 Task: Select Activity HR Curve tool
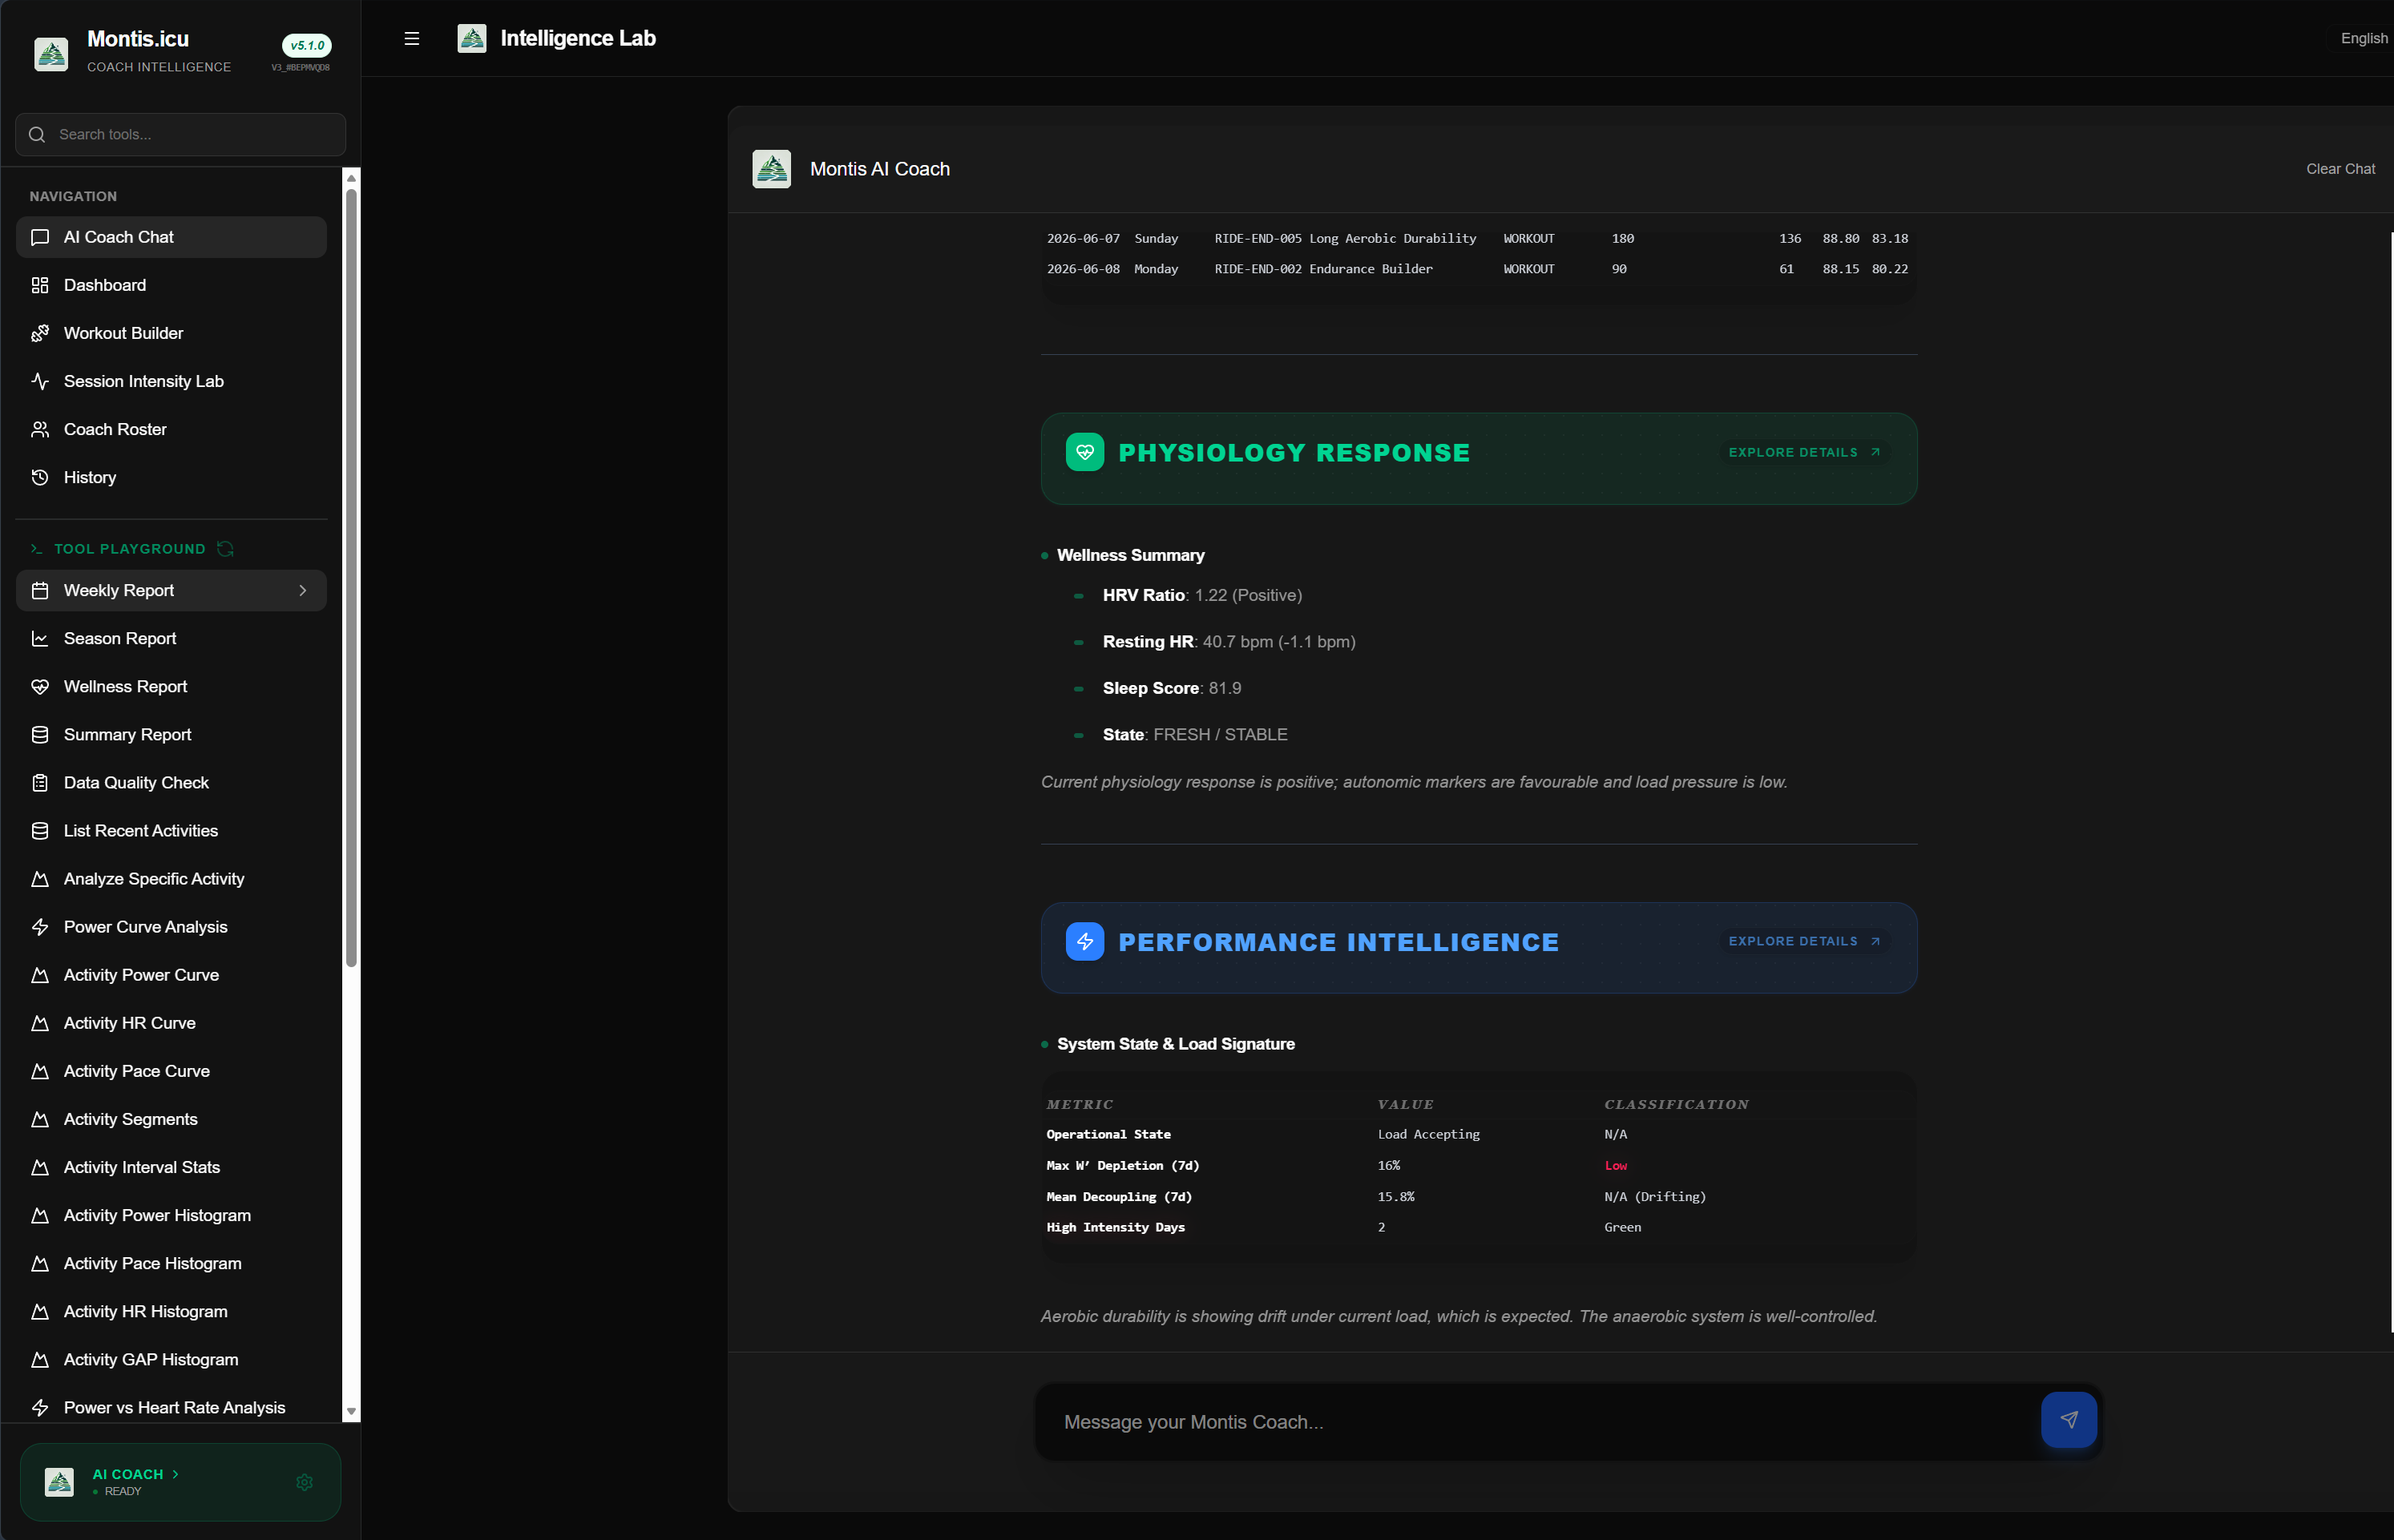coord(171,1023)
